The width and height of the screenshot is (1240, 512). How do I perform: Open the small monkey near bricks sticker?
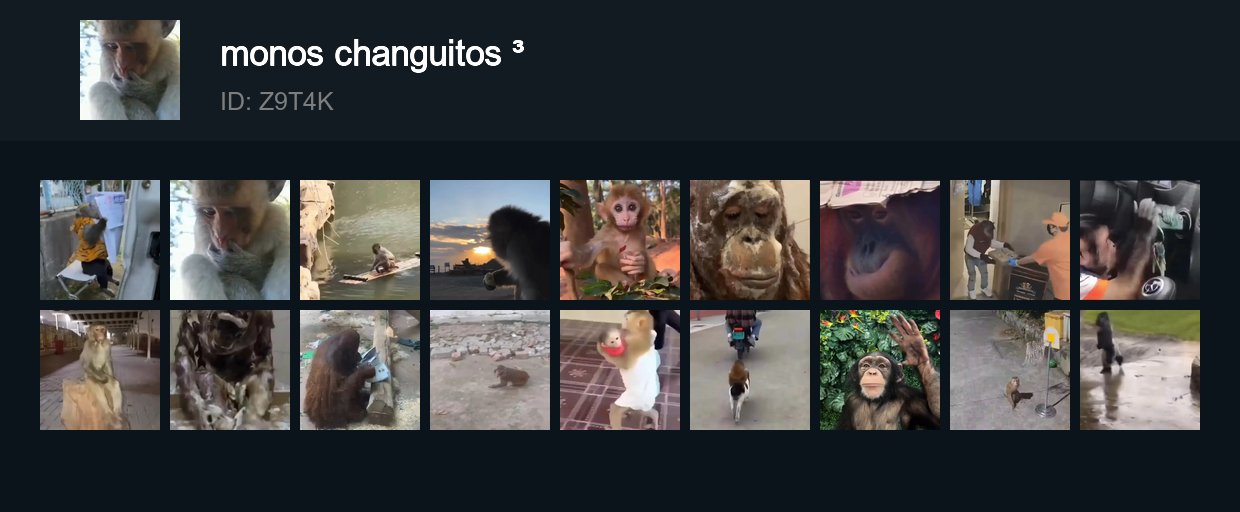coord(490,370)
